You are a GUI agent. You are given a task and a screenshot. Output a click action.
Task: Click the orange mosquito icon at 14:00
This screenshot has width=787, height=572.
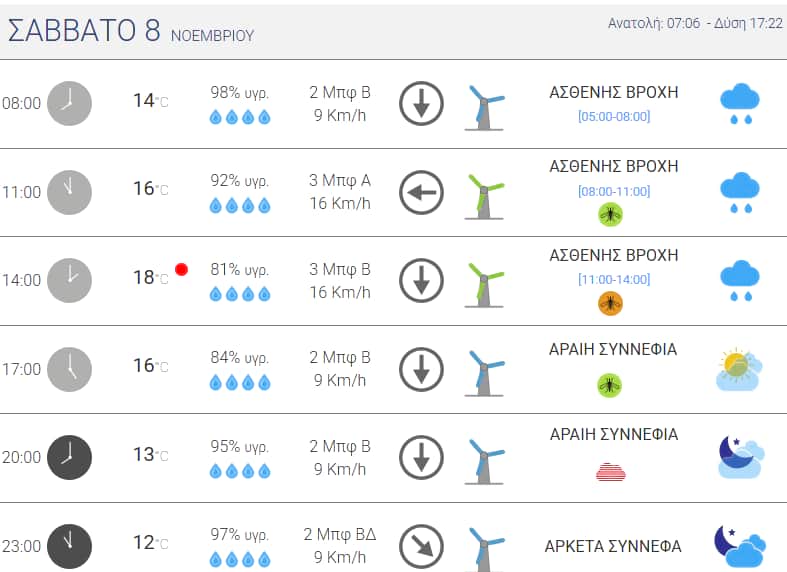pyautogui.click(x=610, y=303)
